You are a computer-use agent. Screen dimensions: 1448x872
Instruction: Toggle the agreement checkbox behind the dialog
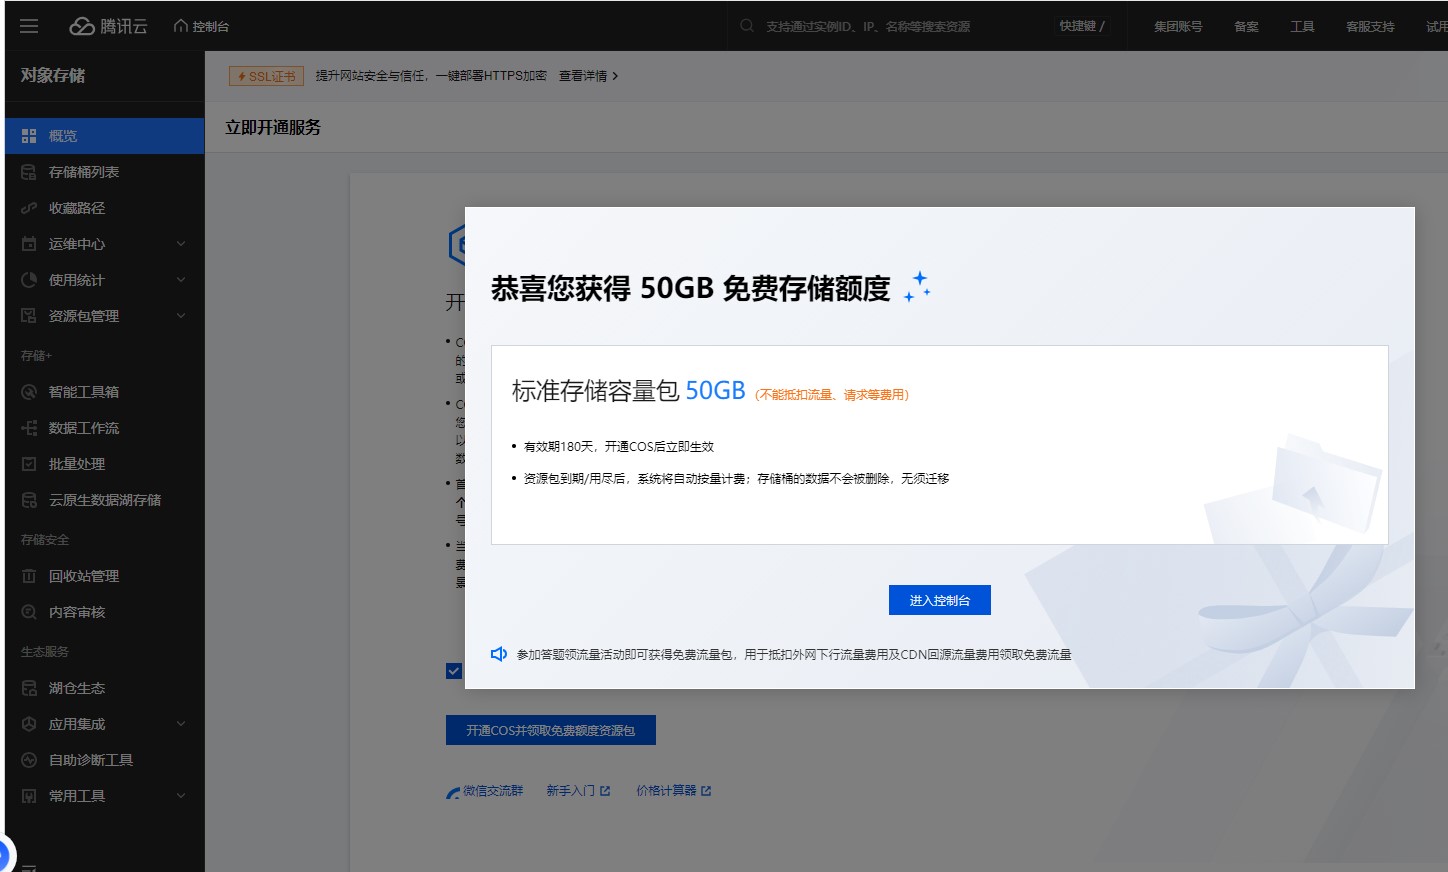454,671
